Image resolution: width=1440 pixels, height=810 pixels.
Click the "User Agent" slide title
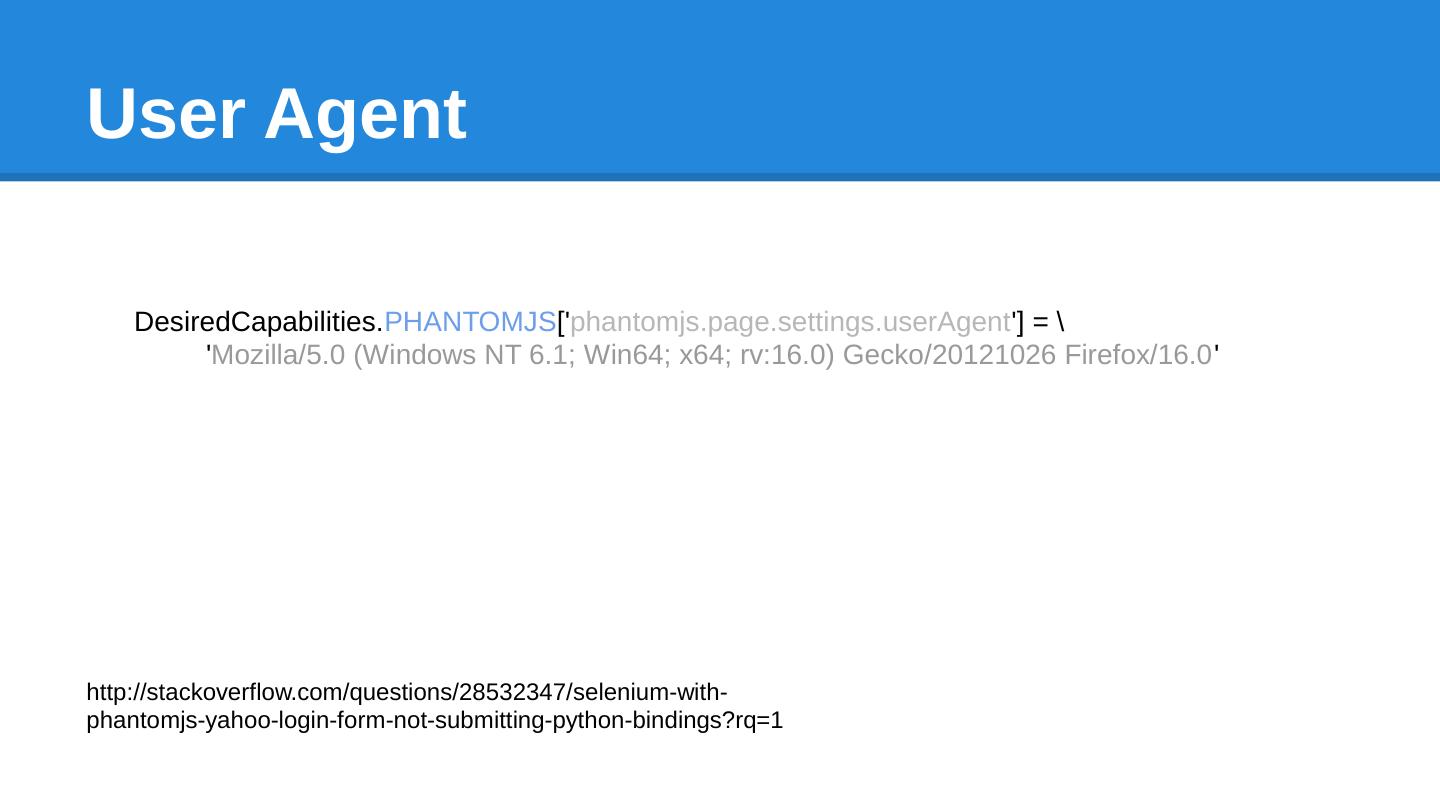point(276,114)
